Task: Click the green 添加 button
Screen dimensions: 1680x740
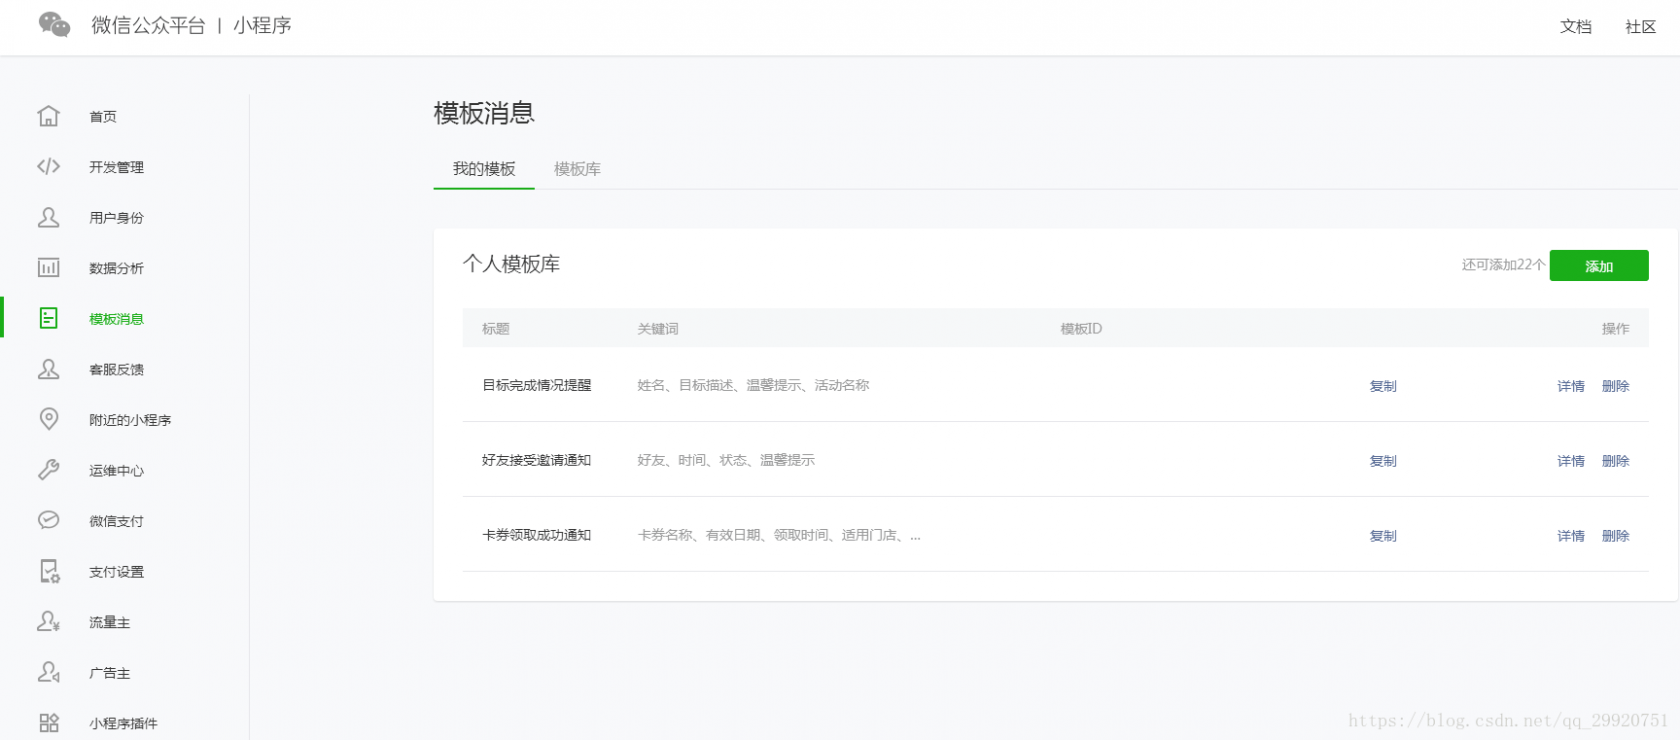Action: (x=1599, y=266)
